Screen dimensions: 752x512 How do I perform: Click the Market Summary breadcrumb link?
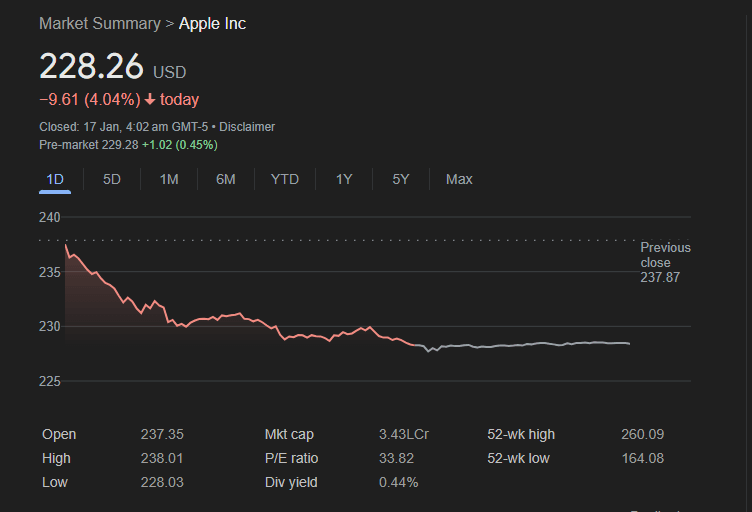100,23
